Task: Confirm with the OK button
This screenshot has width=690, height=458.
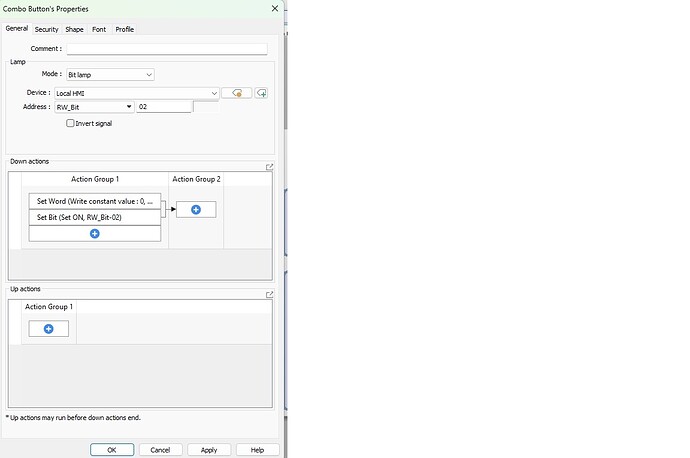Action: (x=112, y=450)
